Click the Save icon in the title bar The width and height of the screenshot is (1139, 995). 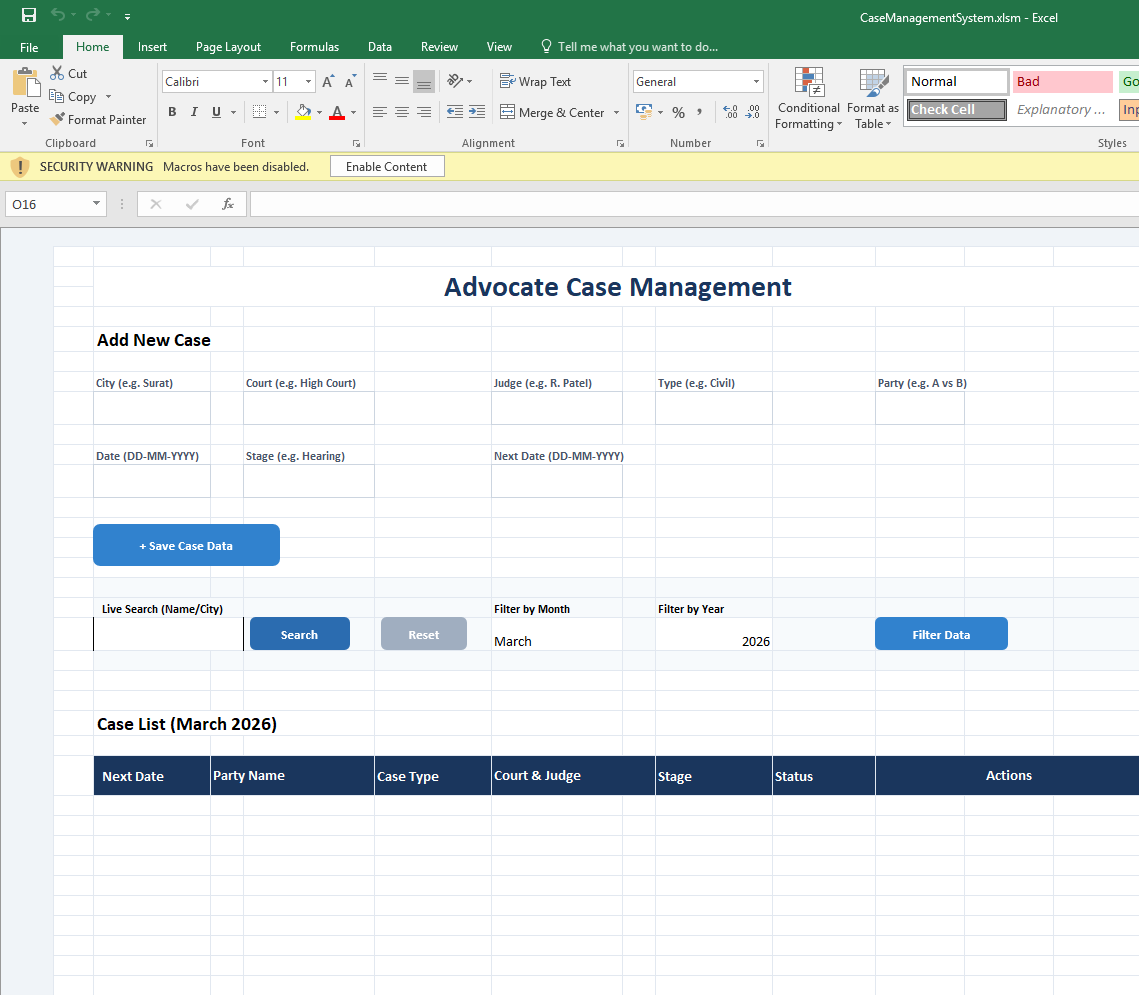pyautogui.click(x=29, y=15)
